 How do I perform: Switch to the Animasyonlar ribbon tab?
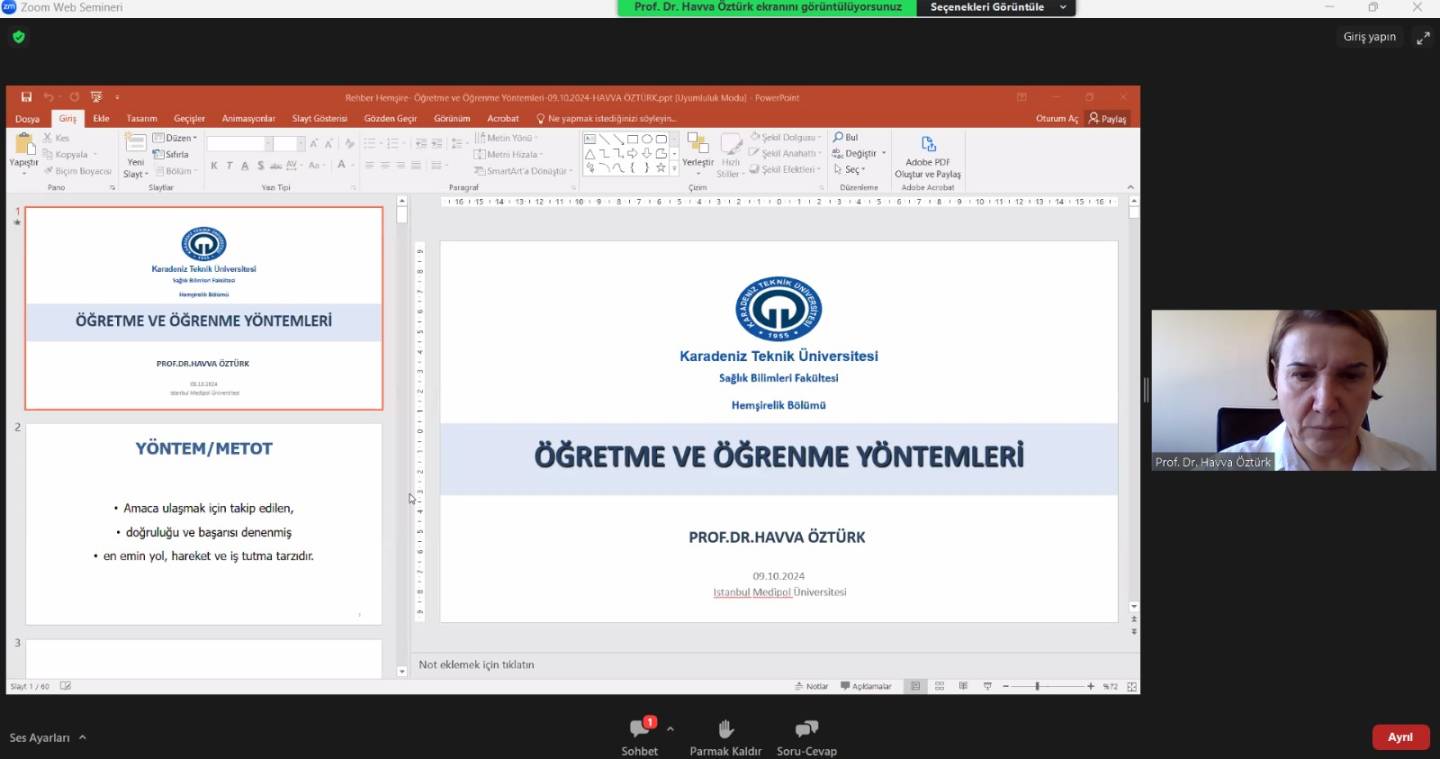pyautogui.click(x=248, y=119)
